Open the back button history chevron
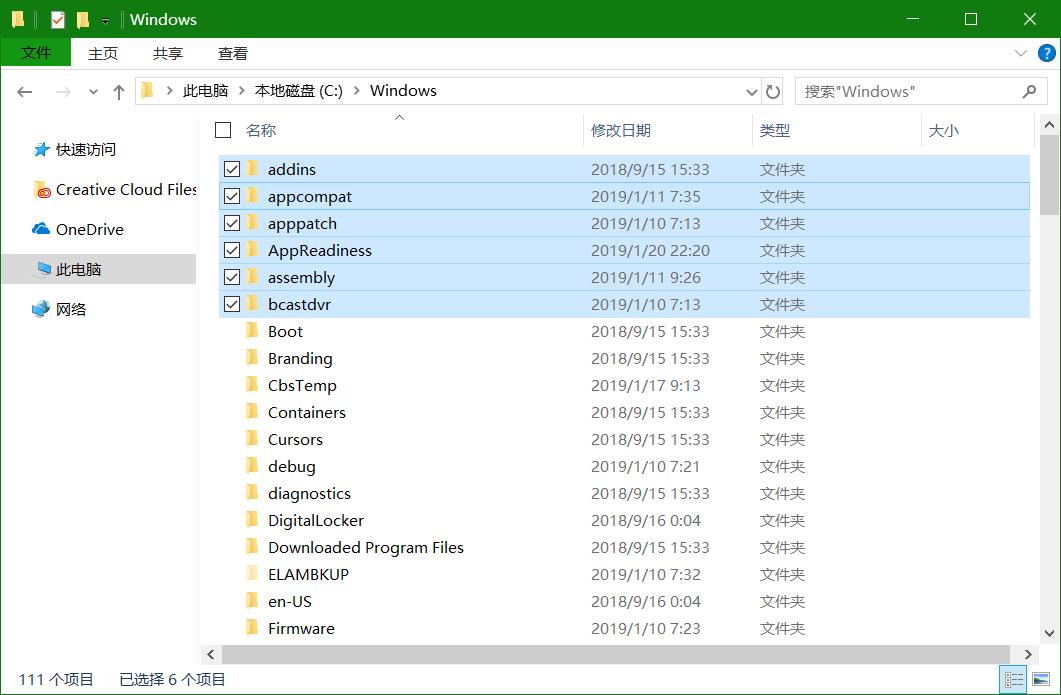 pos(93,91)
